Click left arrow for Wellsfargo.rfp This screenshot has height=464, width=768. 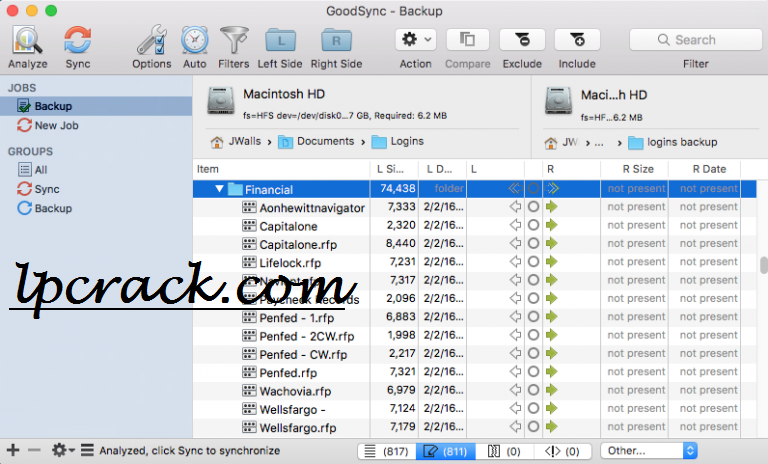click(515, 427)
